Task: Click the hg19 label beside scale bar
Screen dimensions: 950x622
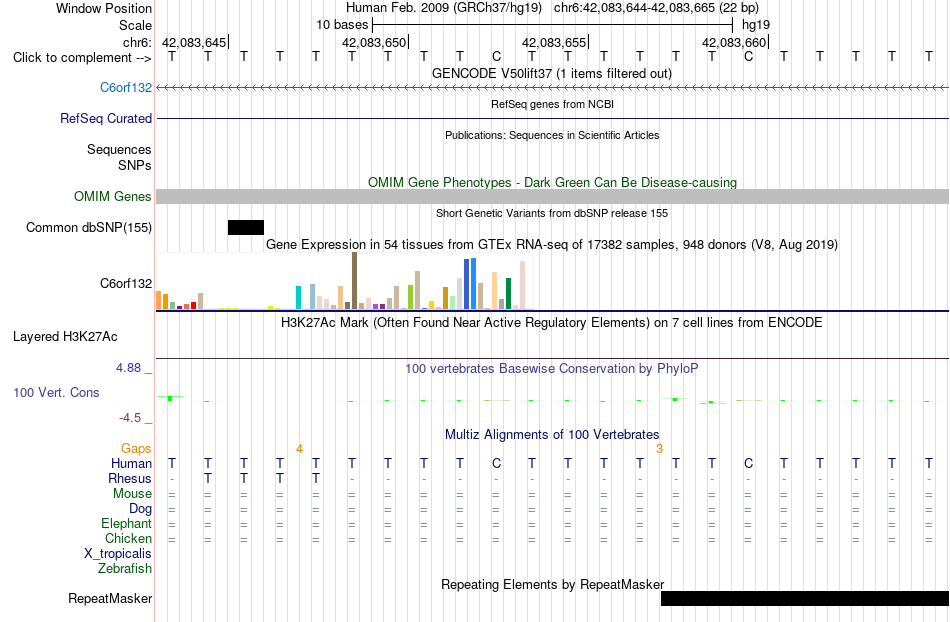Action: [756, 25]
